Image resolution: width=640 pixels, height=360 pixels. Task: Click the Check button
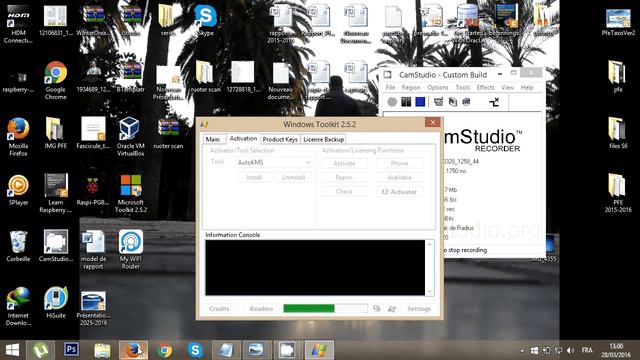pyautogui.click(x=344, y=191)
